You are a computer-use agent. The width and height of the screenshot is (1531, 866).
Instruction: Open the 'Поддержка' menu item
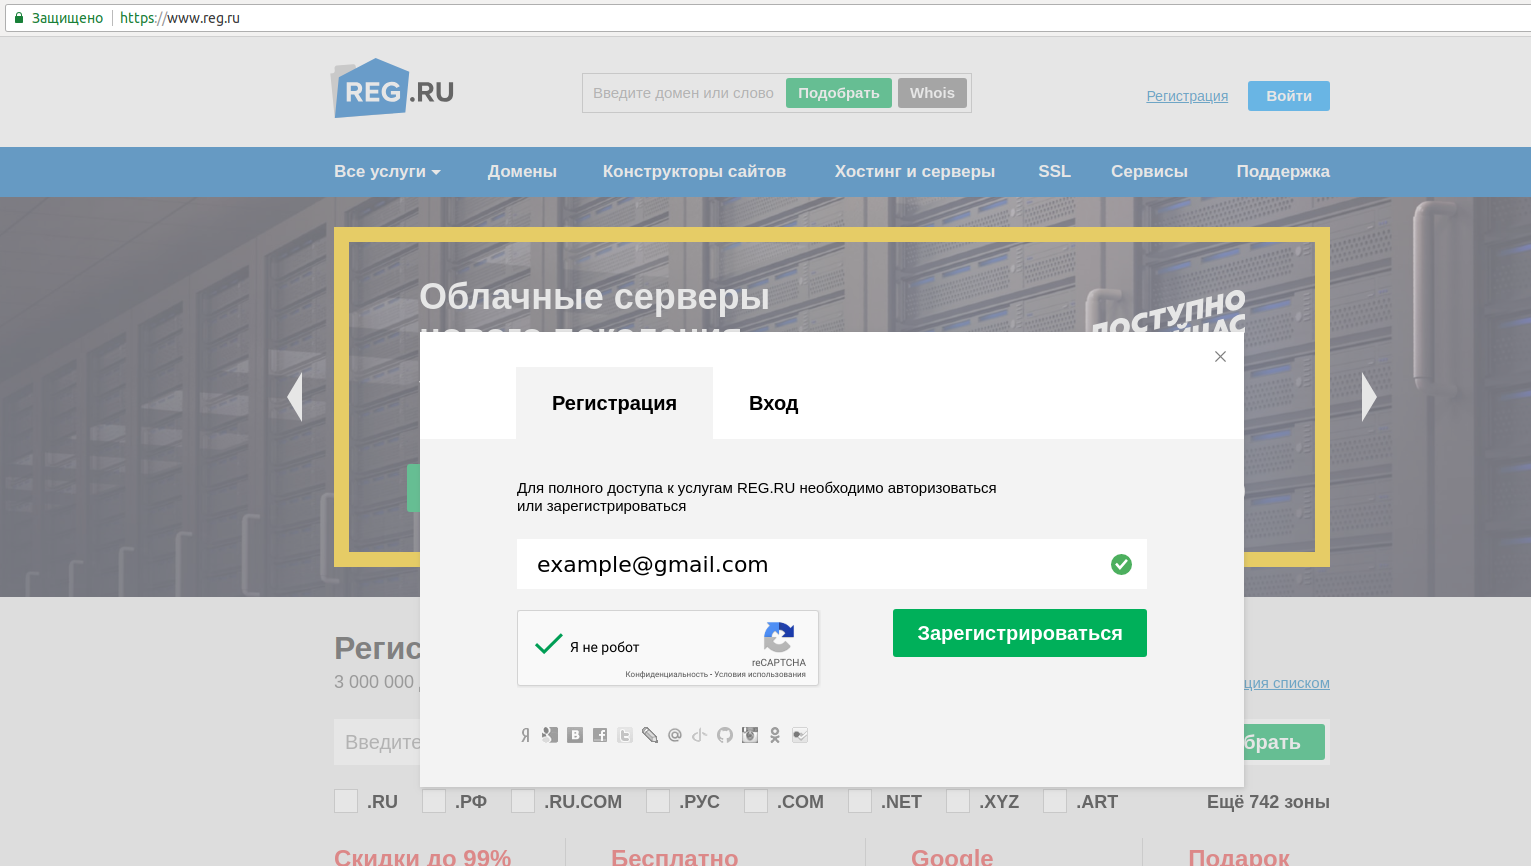(x=1283, y=171)
